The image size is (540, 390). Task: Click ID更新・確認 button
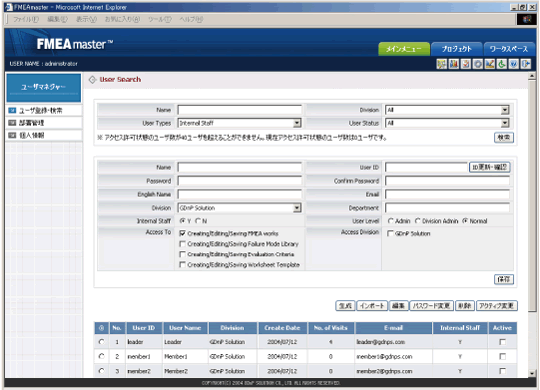(x=489, y=167)
